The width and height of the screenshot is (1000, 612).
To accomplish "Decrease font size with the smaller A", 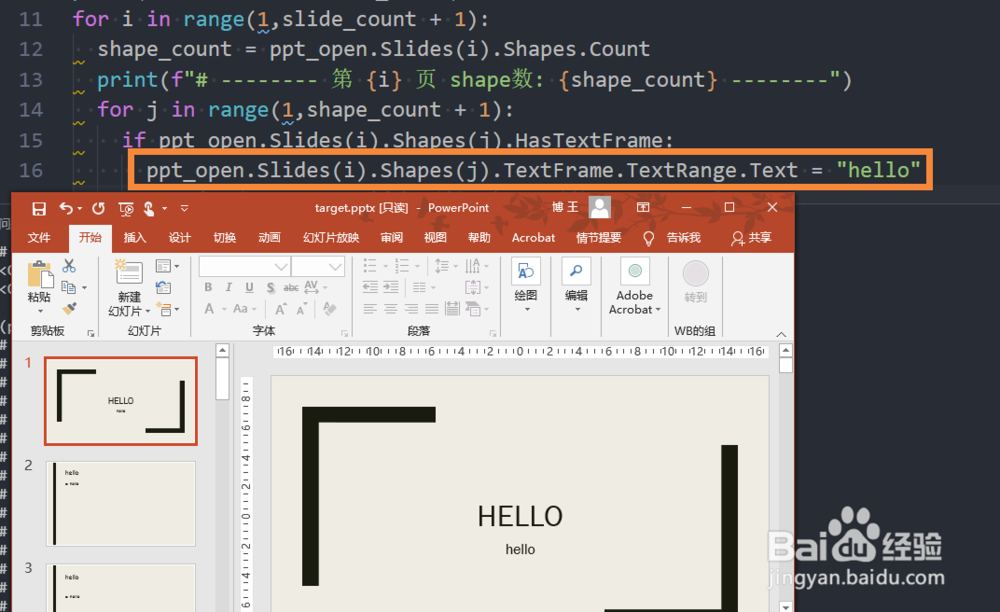I will pos(302,309).
